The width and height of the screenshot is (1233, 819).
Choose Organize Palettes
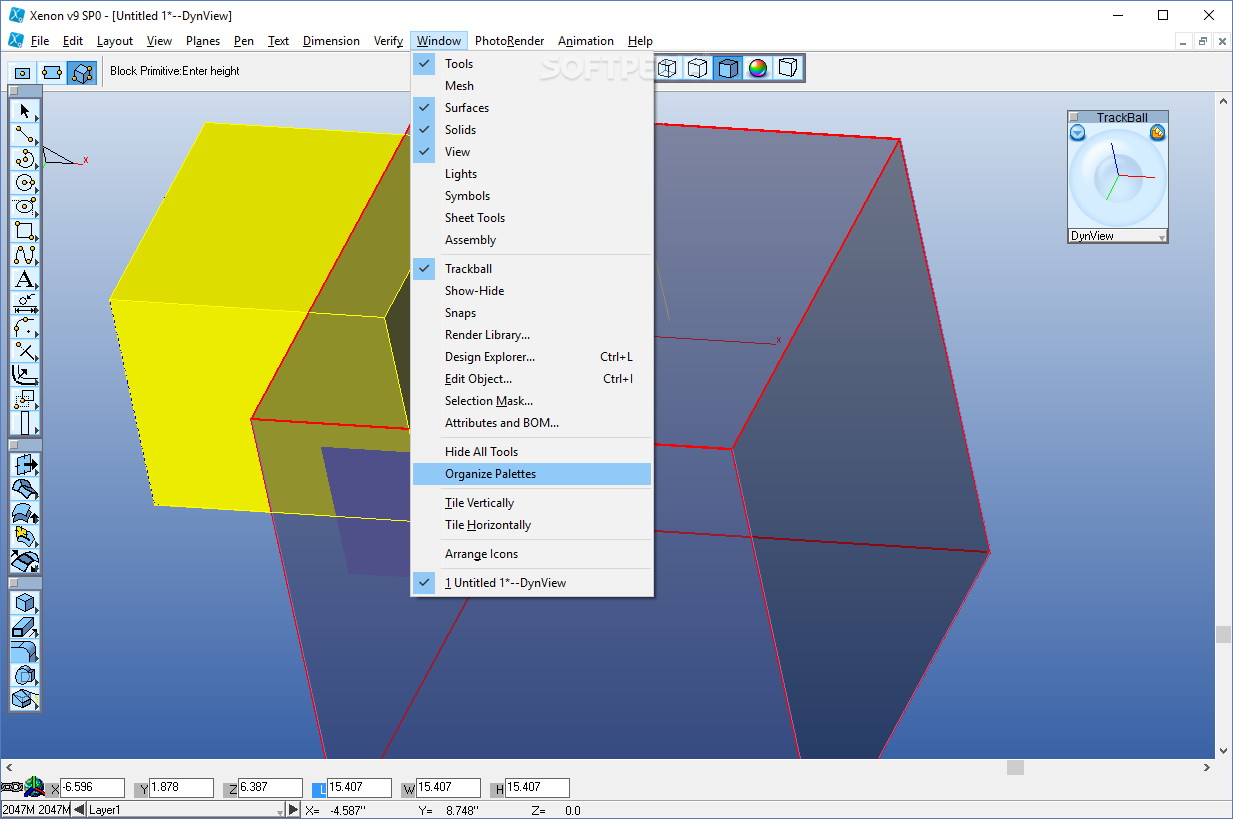[532, 474]
